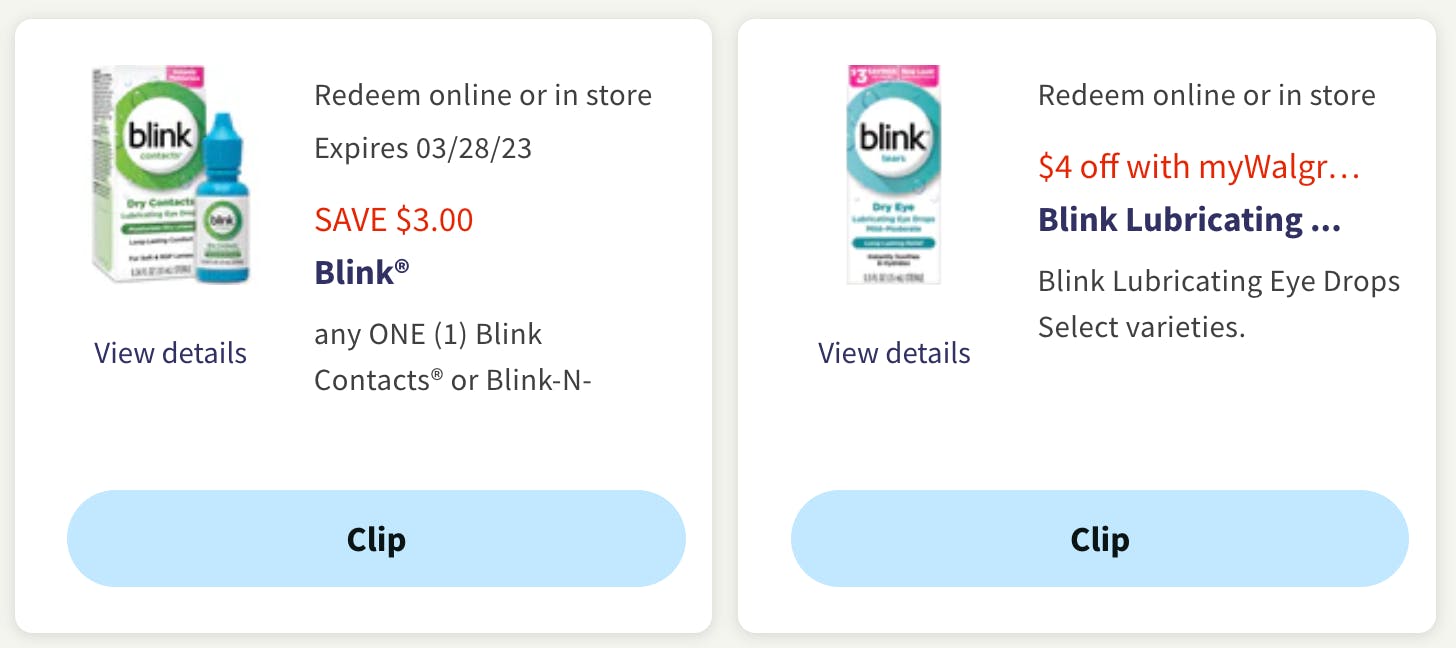Open View details under the Blink Tears box
This screenshot has height=648, width=1456.
pos(894,353)
